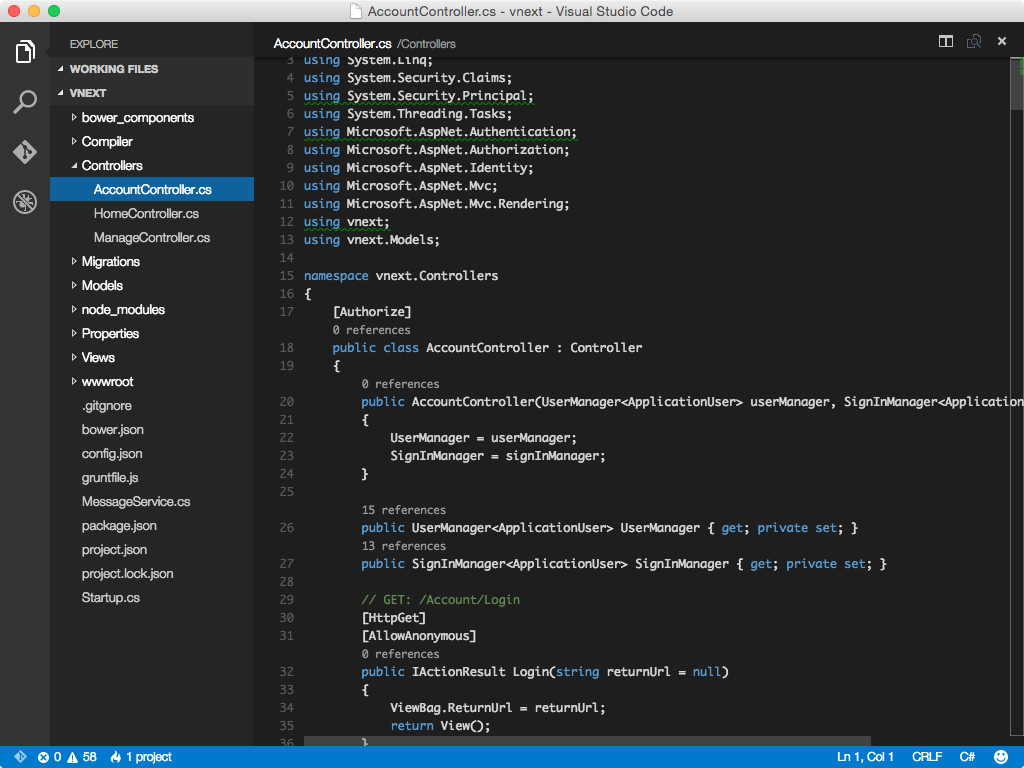Expand the Properties folder
Viewport: 1024px width, 768px height.
152,334
